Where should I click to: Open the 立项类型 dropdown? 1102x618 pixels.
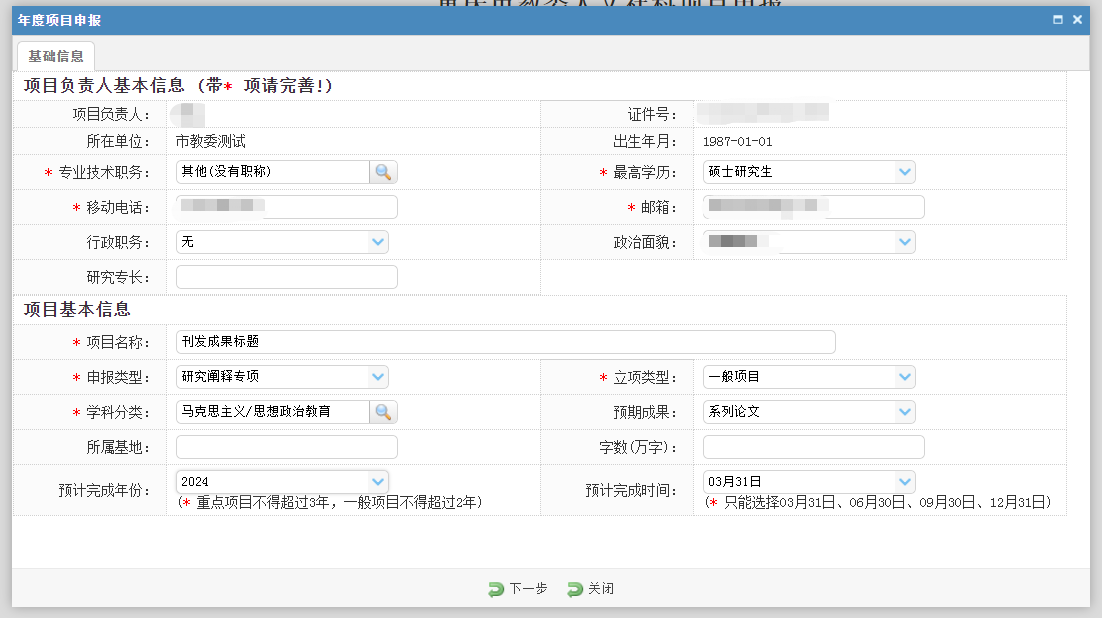(x=905, y=377)
